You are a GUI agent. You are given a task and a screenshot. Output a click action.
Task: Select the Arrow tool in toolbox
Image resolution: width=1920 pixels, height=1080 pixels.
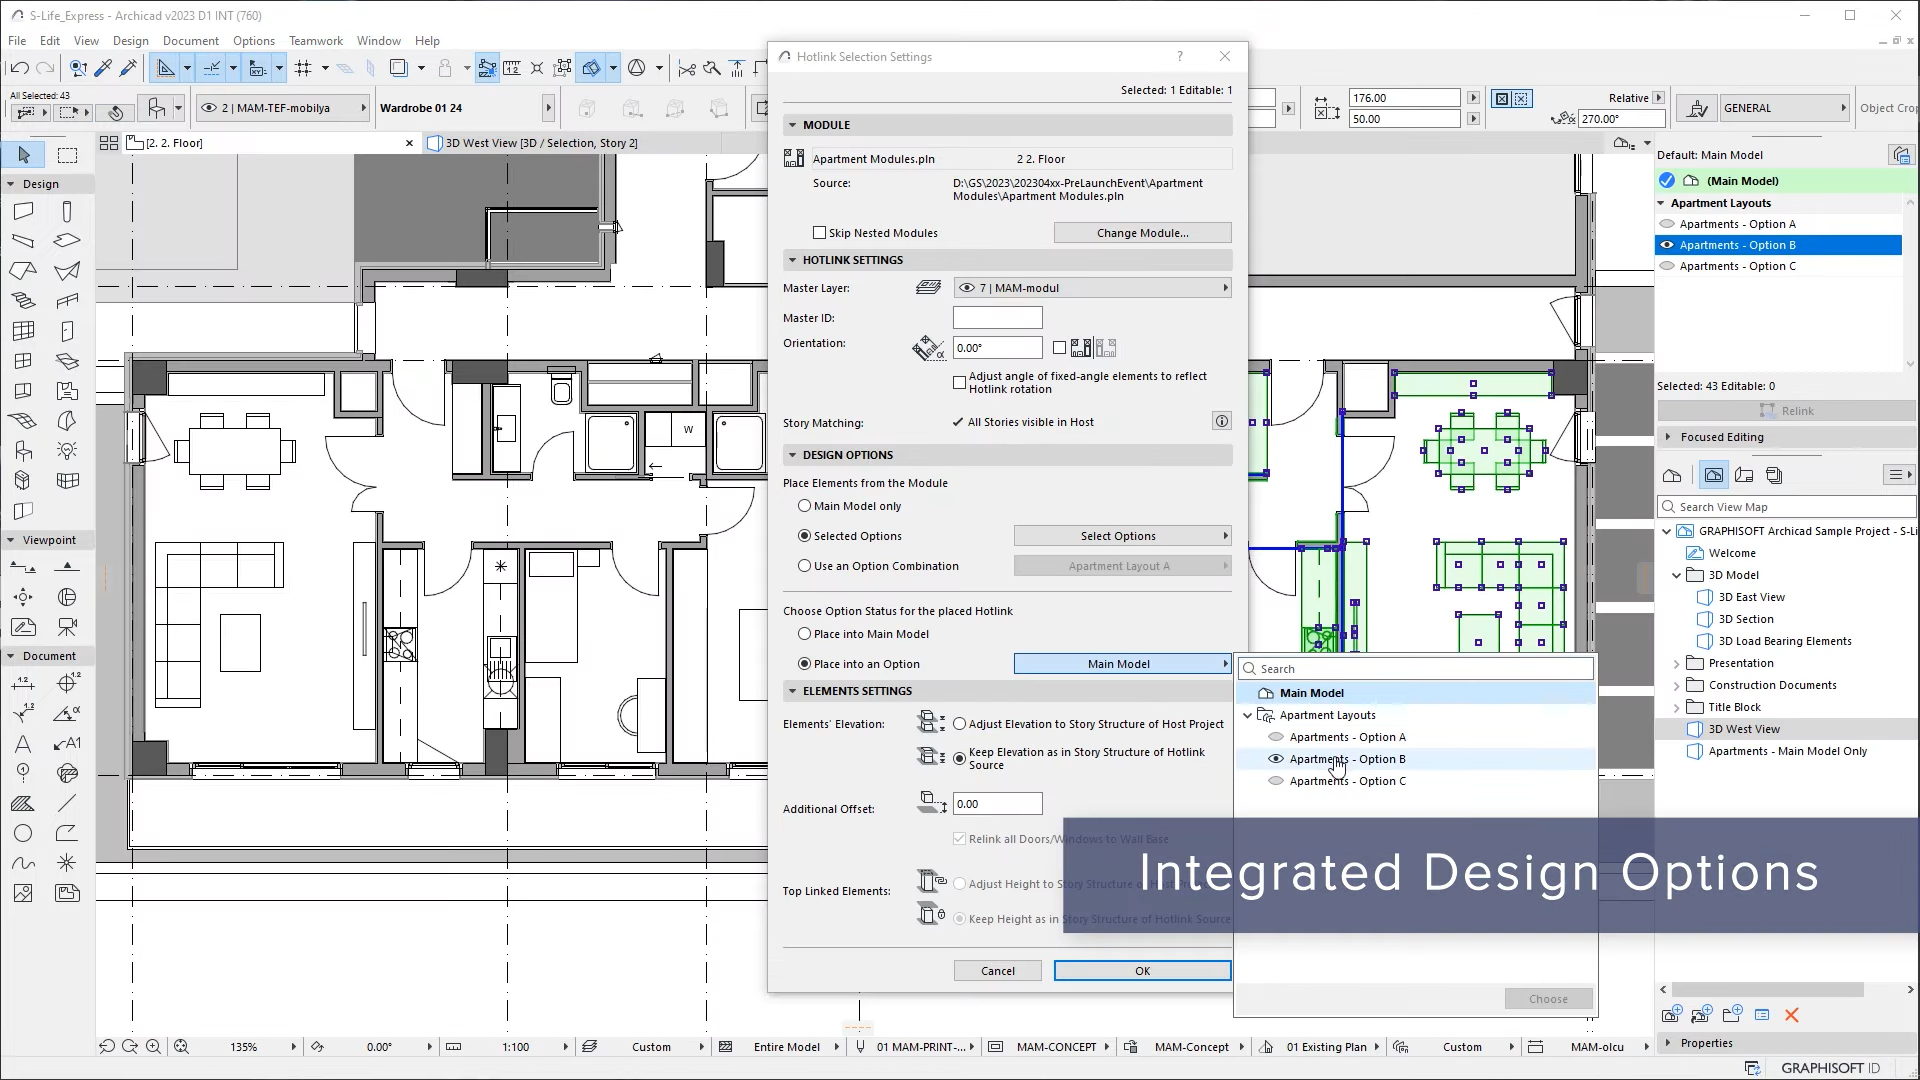tap(24, 155)
